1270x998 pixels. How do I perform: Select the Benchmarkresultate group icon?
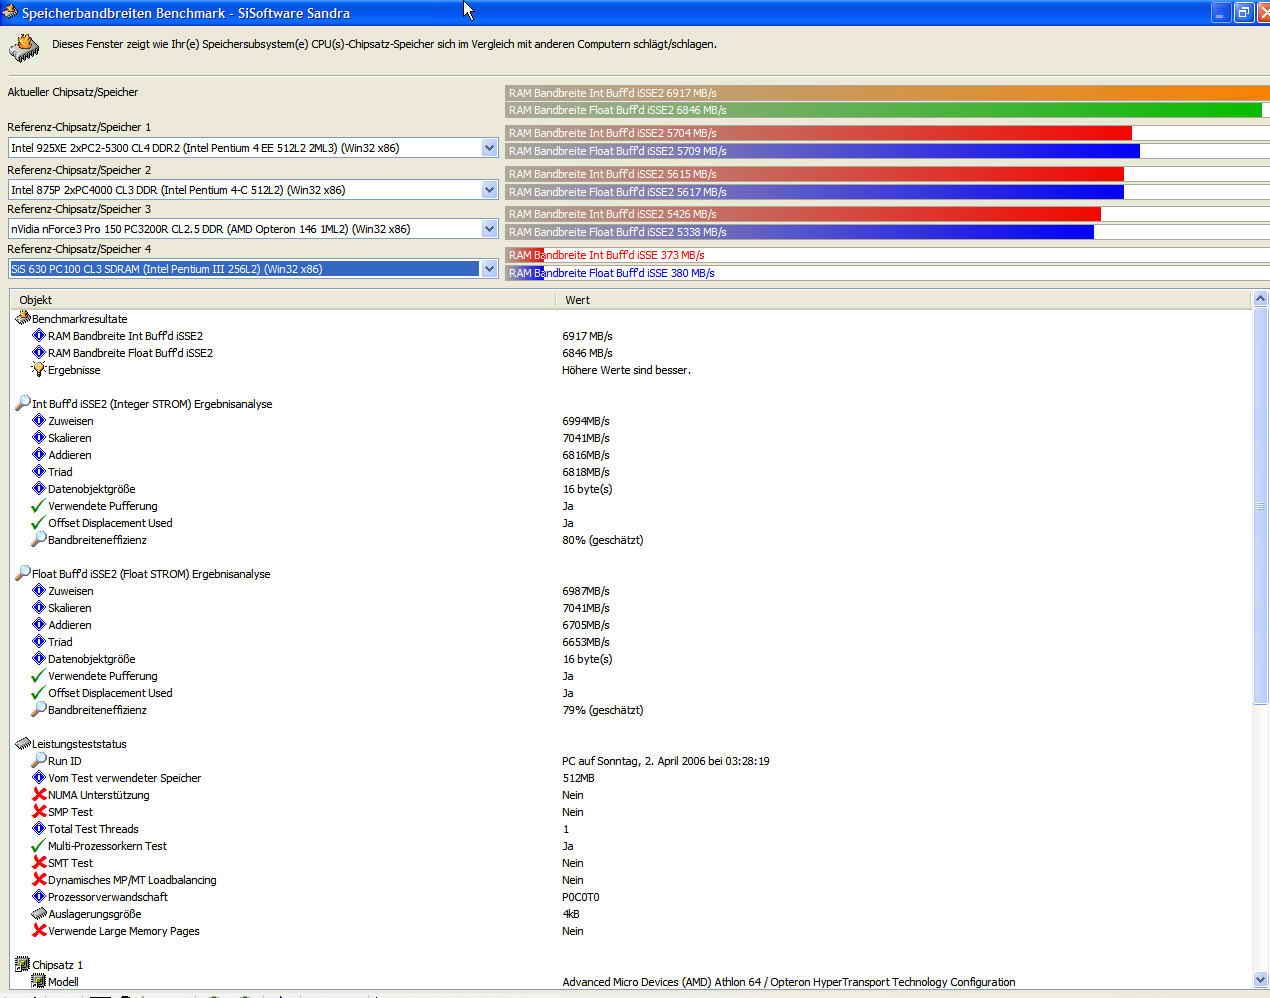23,318
